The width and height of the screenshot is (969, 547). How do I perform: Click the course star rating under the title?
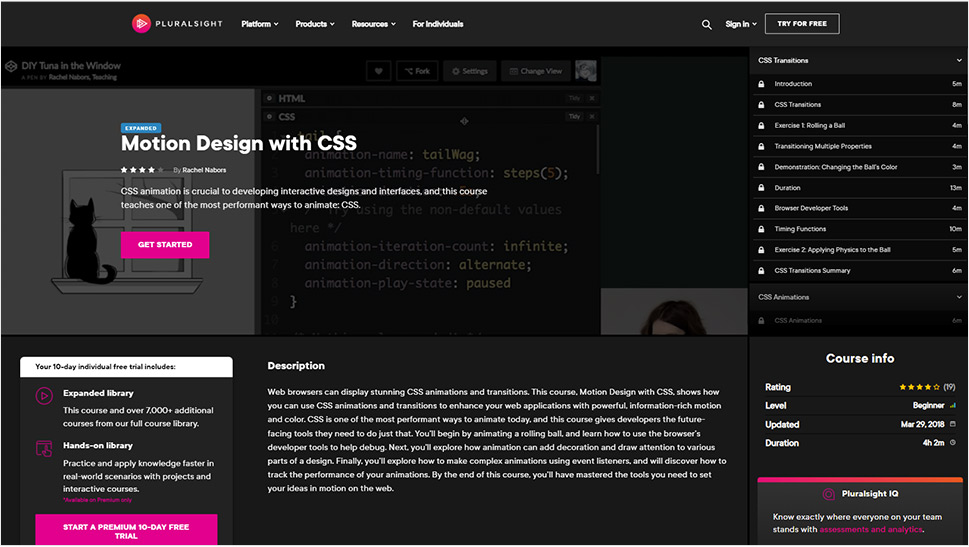tap(142, 170)
